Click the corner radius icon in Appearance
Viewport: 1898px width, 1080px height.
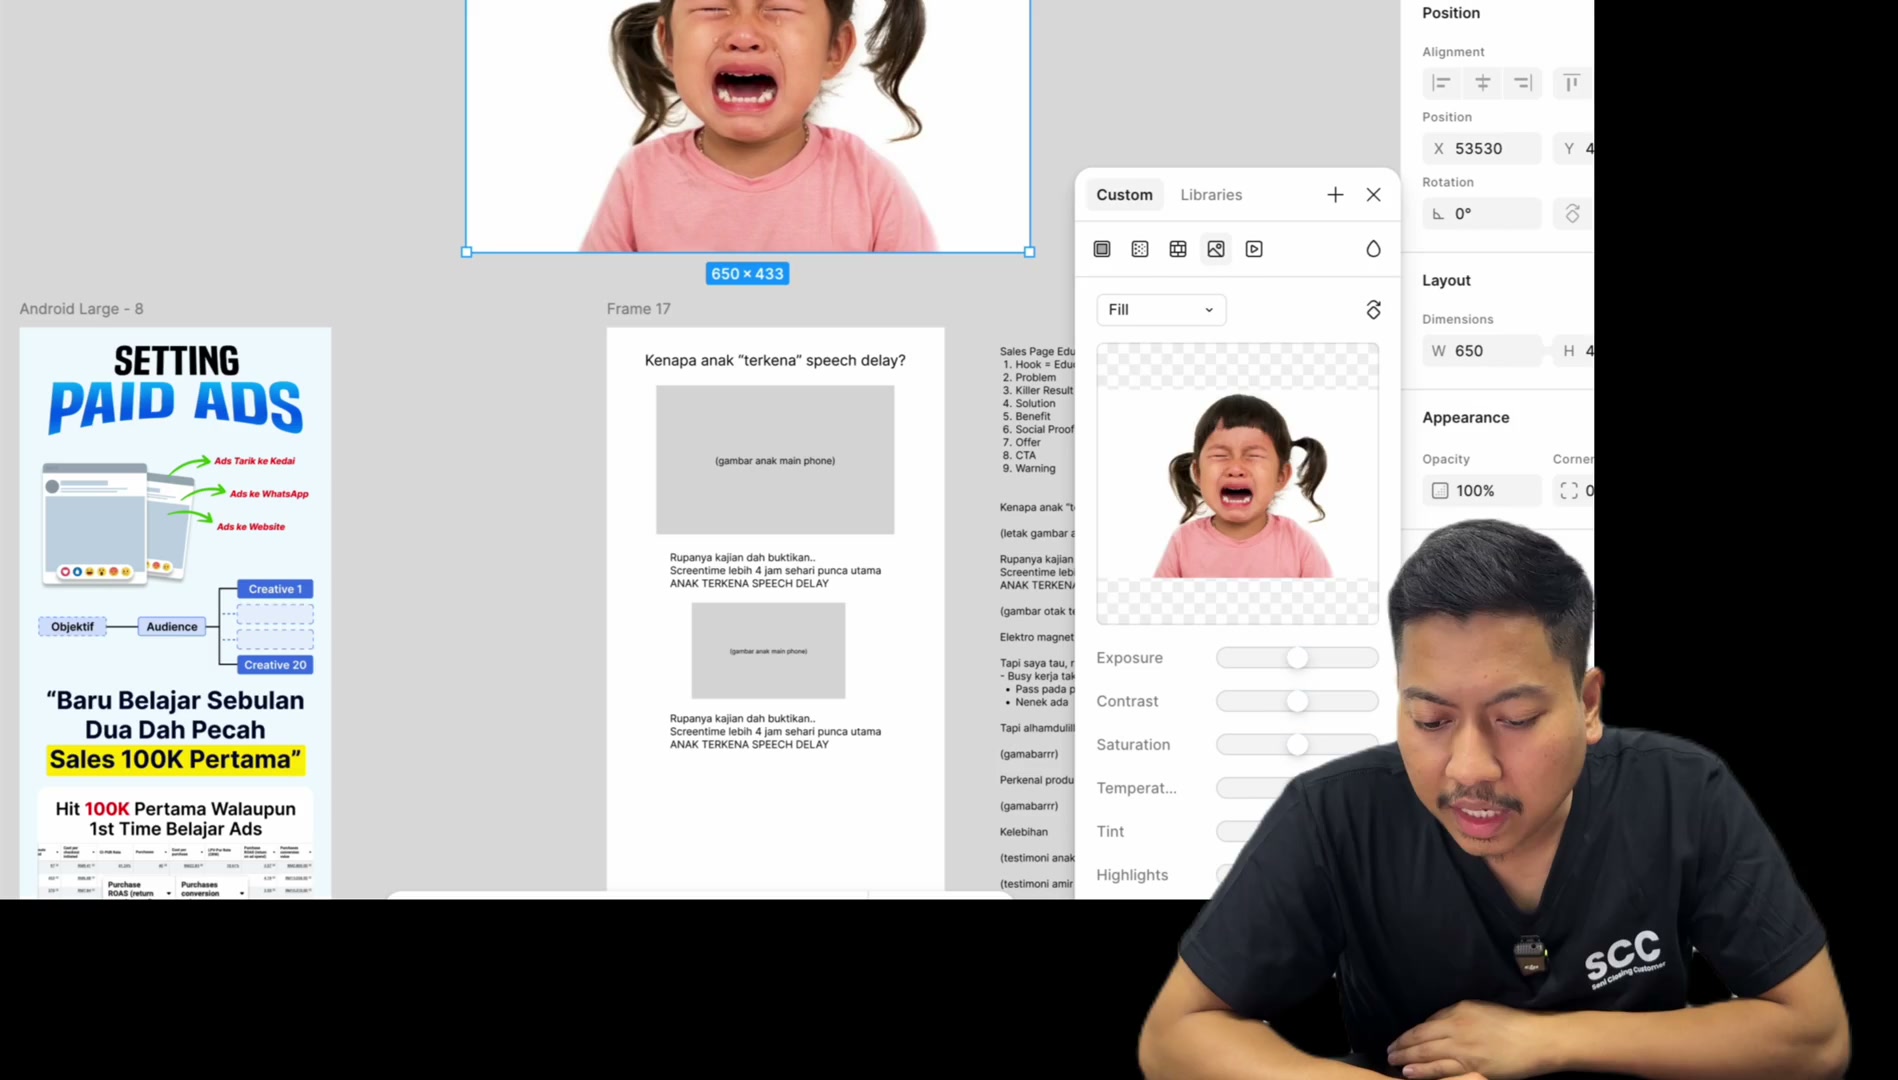tap(1569, 491)
